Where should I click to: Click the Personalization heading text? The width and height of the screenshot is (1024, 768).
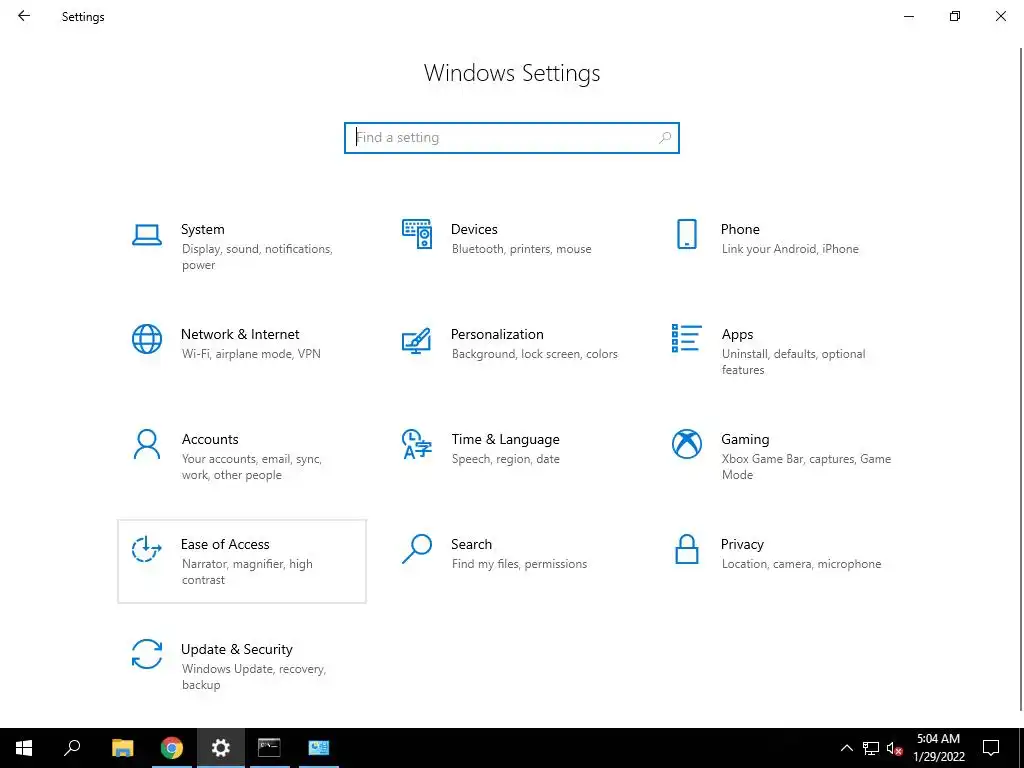pos(497,334)
